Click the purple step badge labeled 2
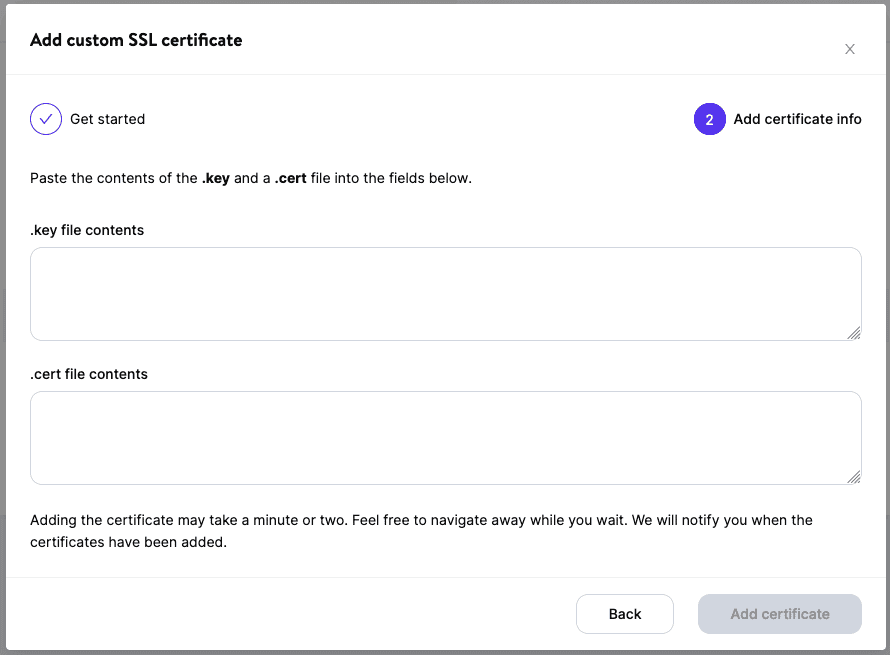 (709, 118)
